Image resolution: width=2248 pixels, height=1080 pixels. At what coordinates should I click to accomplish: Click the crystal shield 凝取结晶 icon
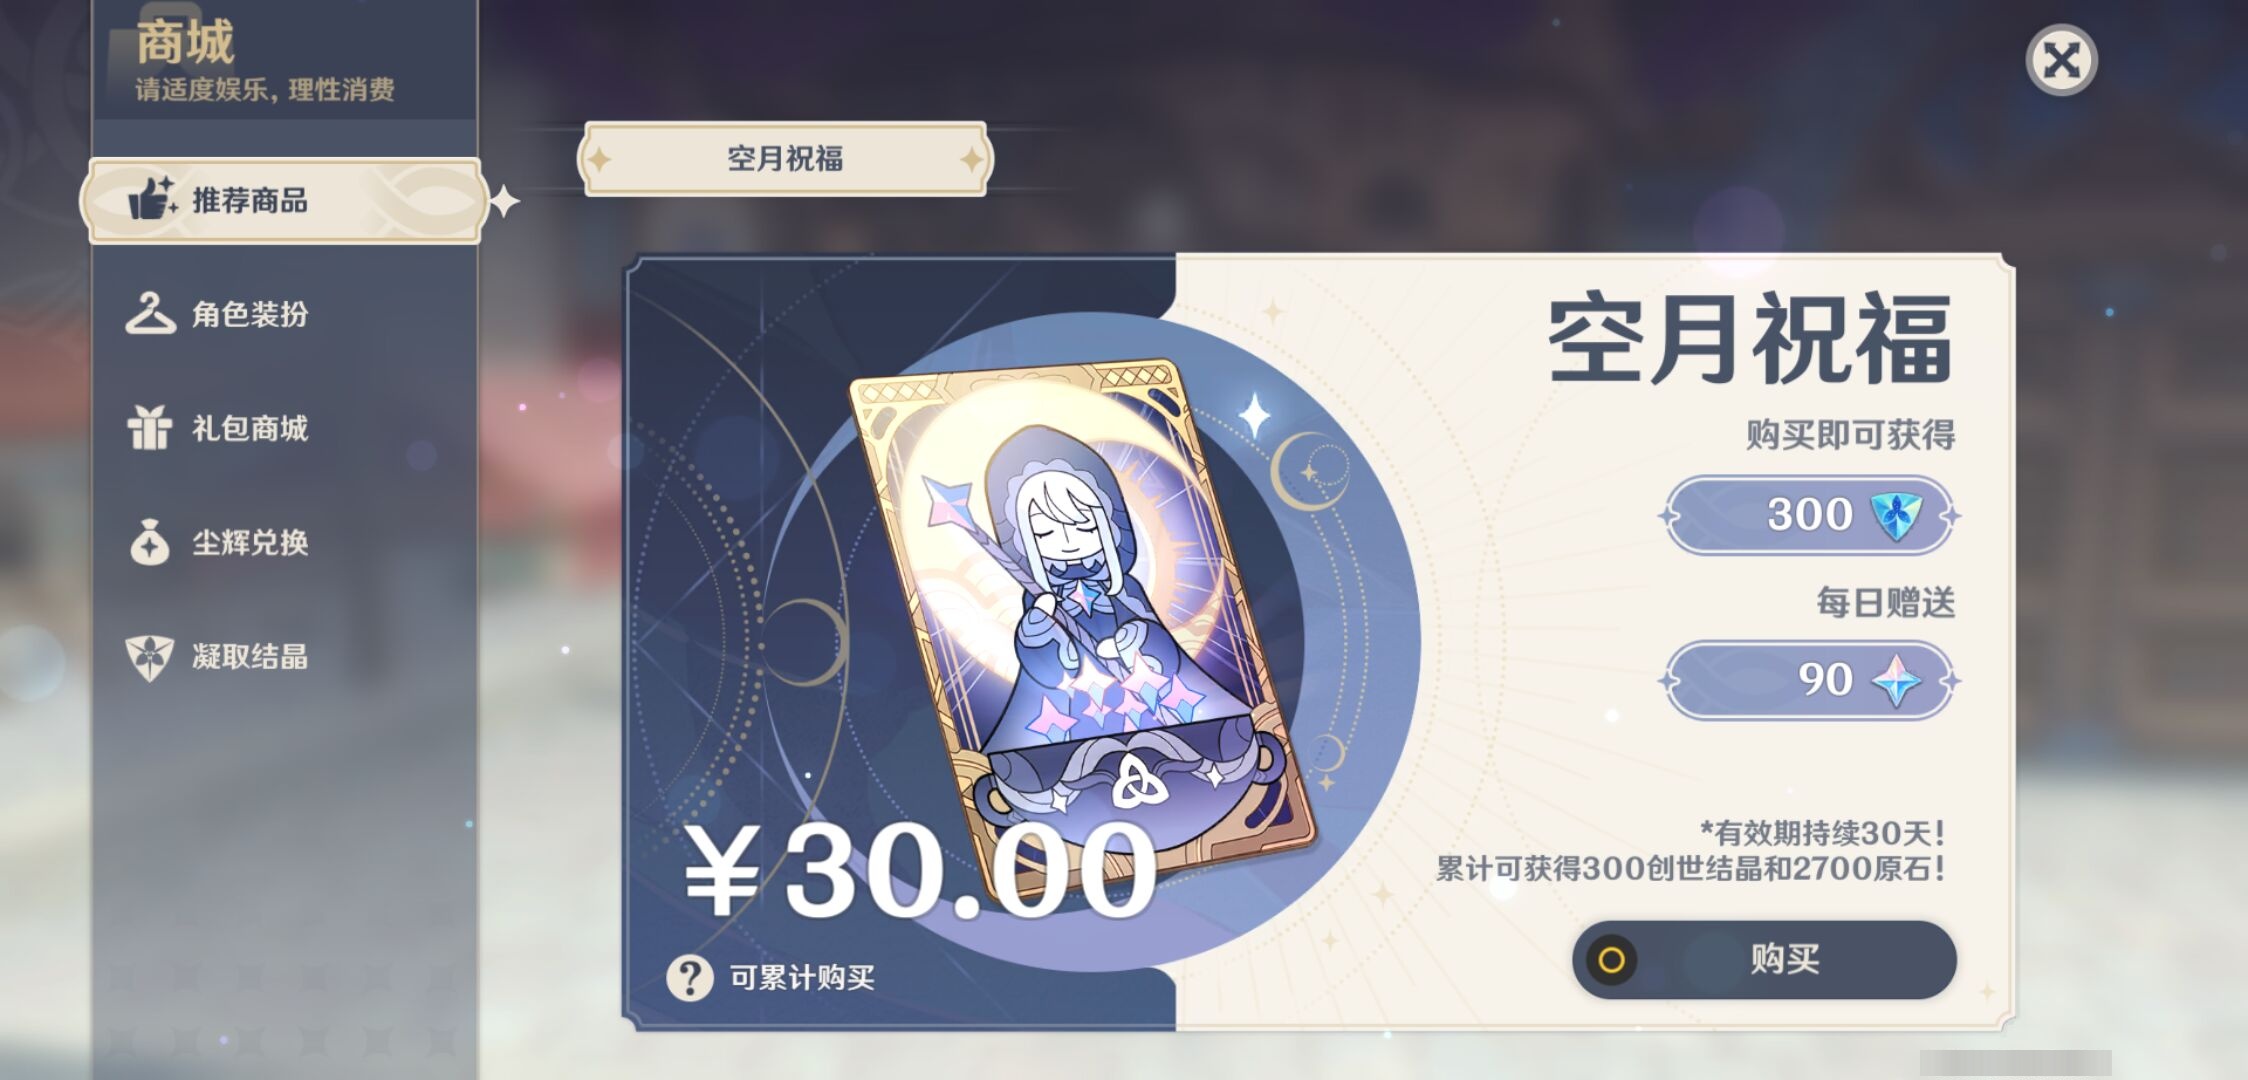point(150,657)
